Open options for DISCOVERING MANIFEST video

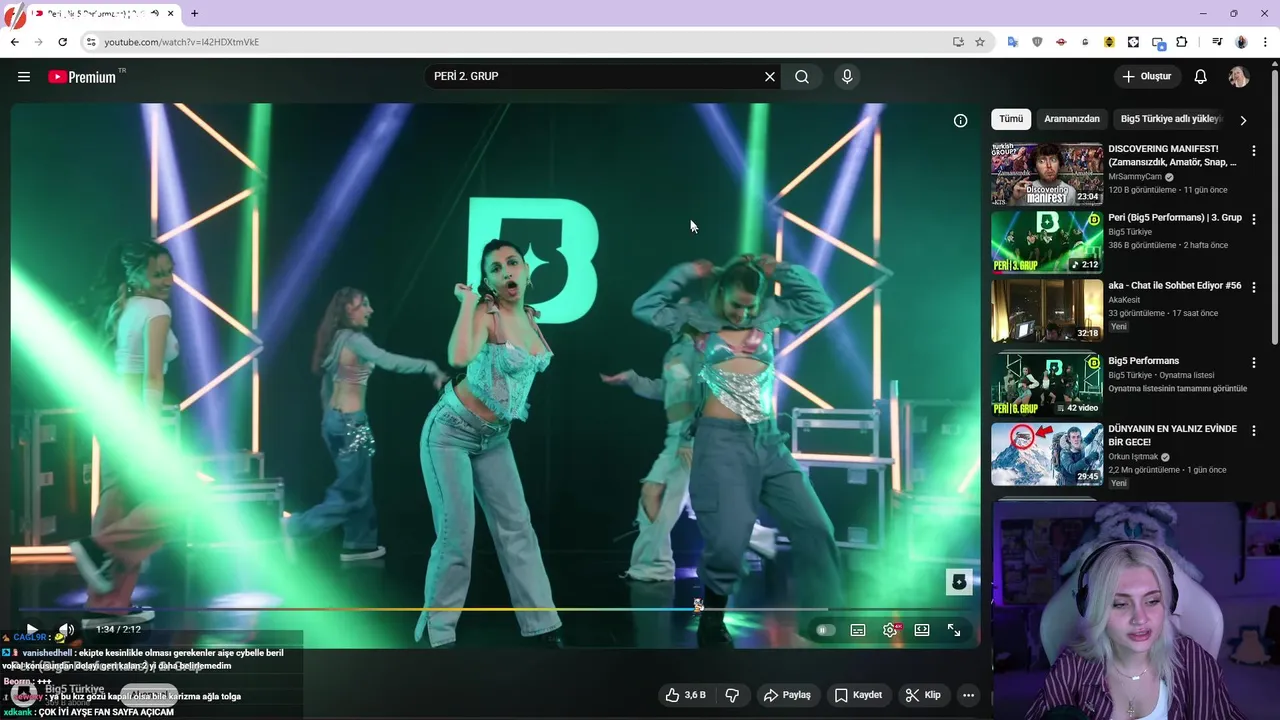(x=1254, y=151)
